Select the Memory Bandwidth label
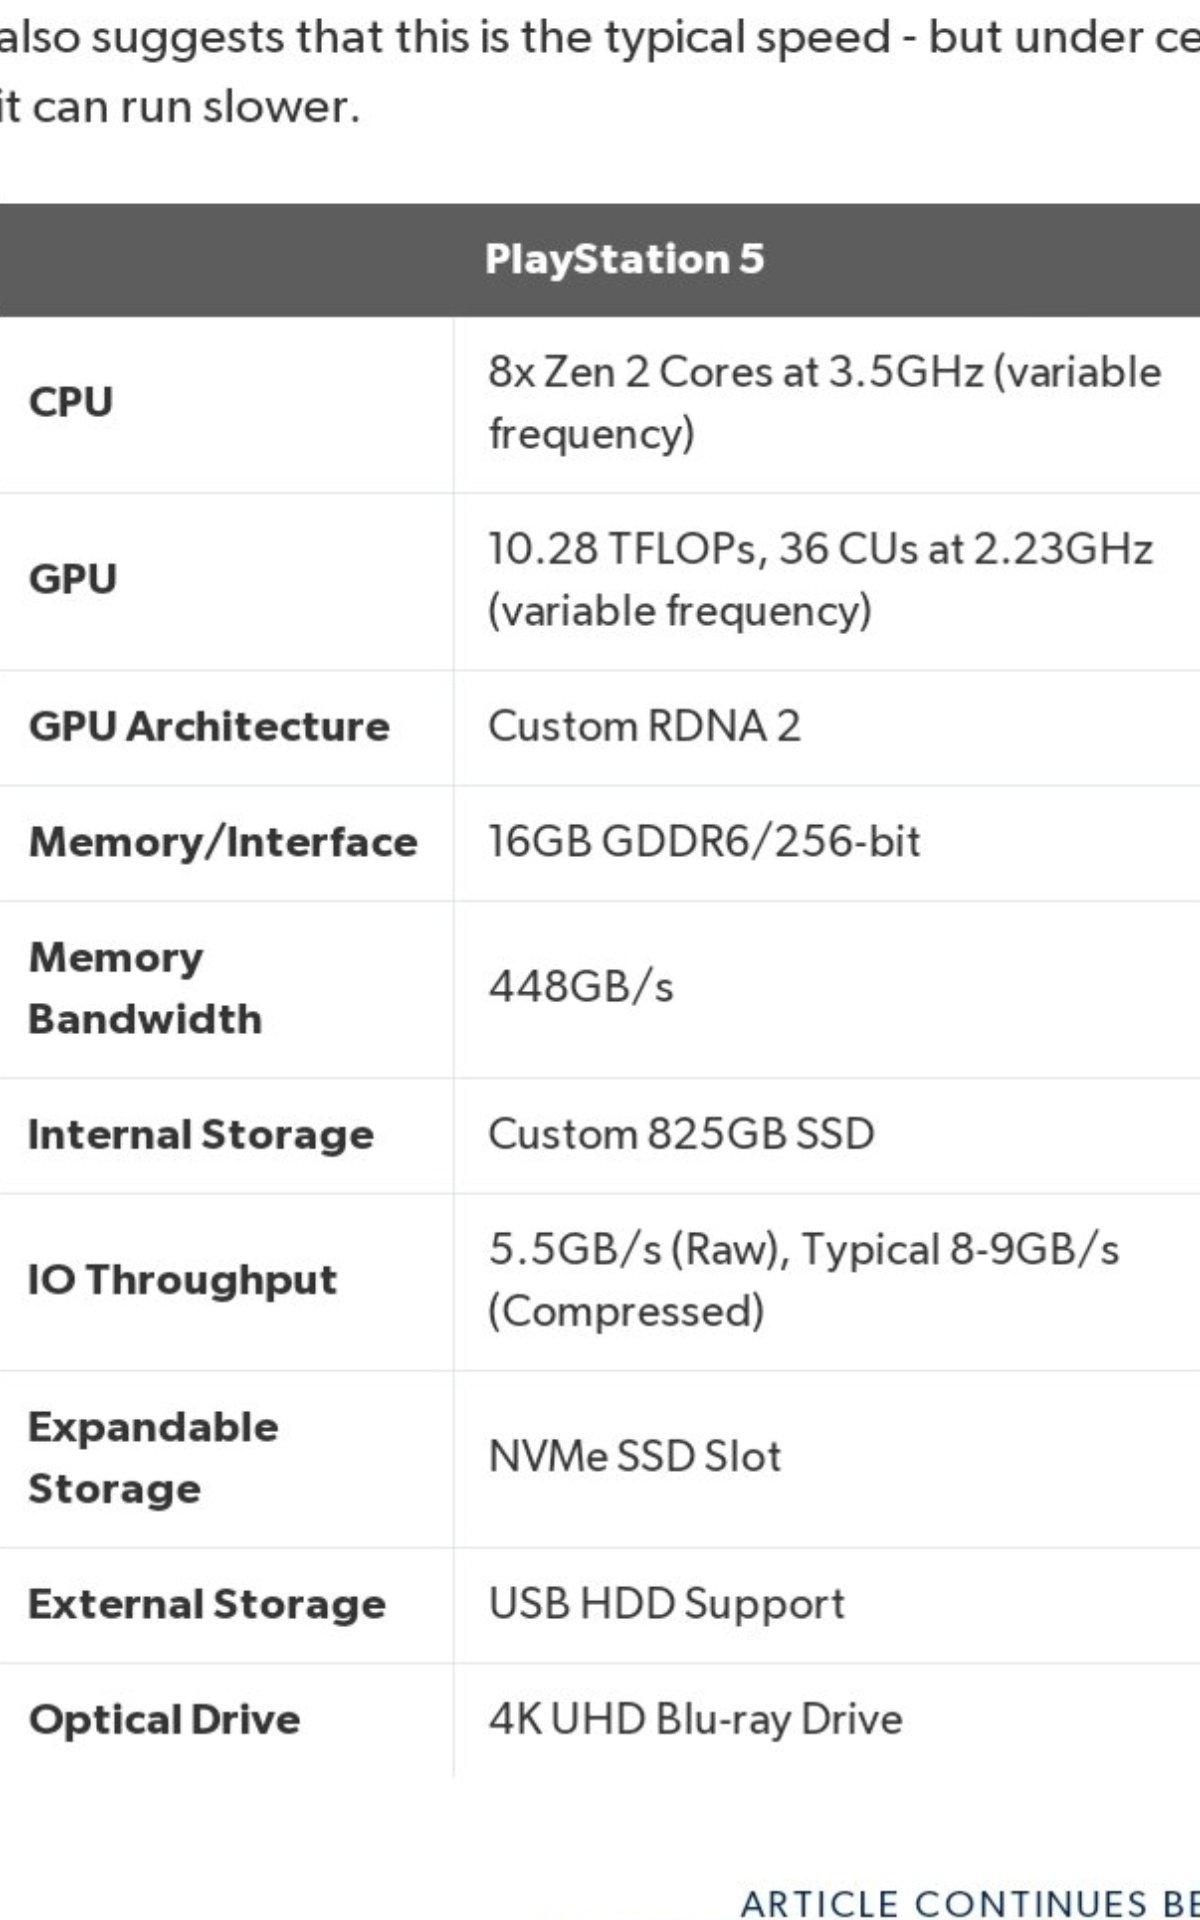The width and height of the screenshot is (1200, 1920). tap(146, 988)
